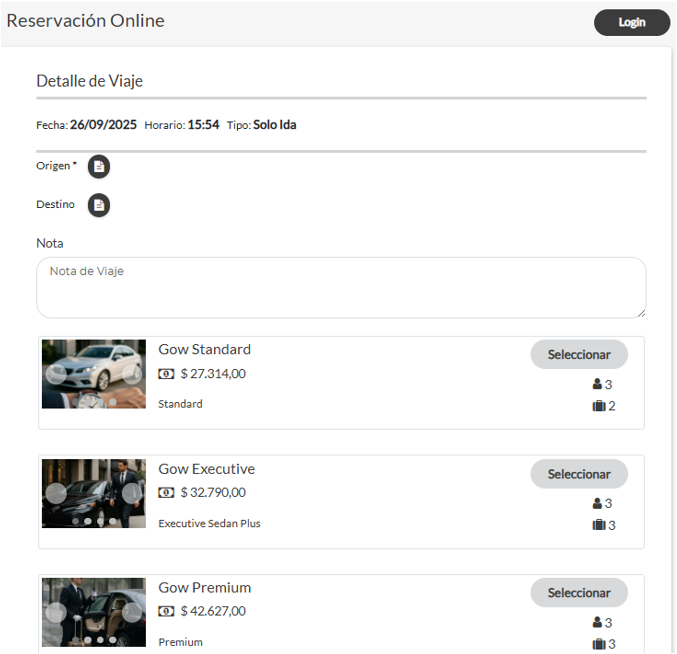The width and height of the screenshot is (677, 654).
Task: Select the Gow Standard vehicle
Action: tap(579, 355)
